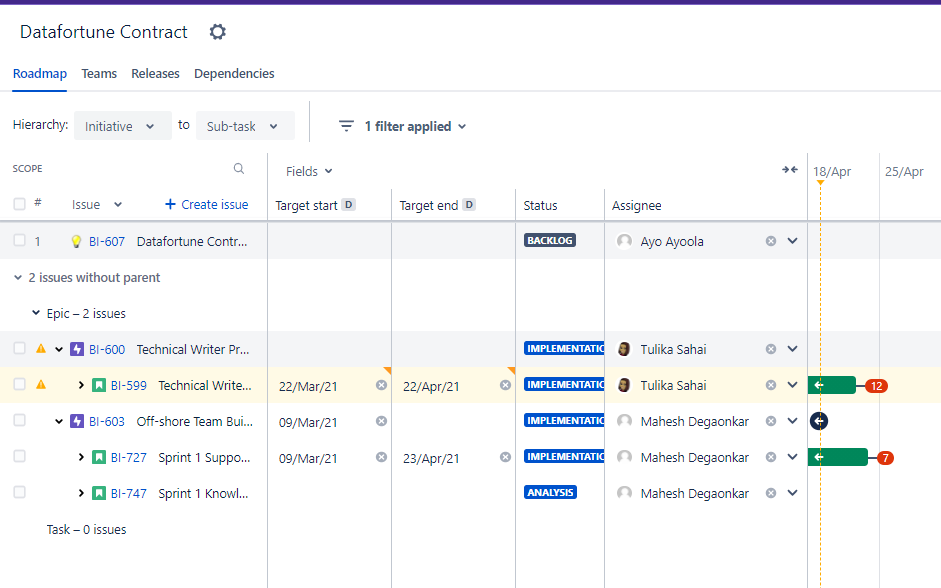Image resolution: width=941 pixels, height=588 pixels.
Task: Open assignee dropdown on BI-727 row
Action: tap(792, 457)
